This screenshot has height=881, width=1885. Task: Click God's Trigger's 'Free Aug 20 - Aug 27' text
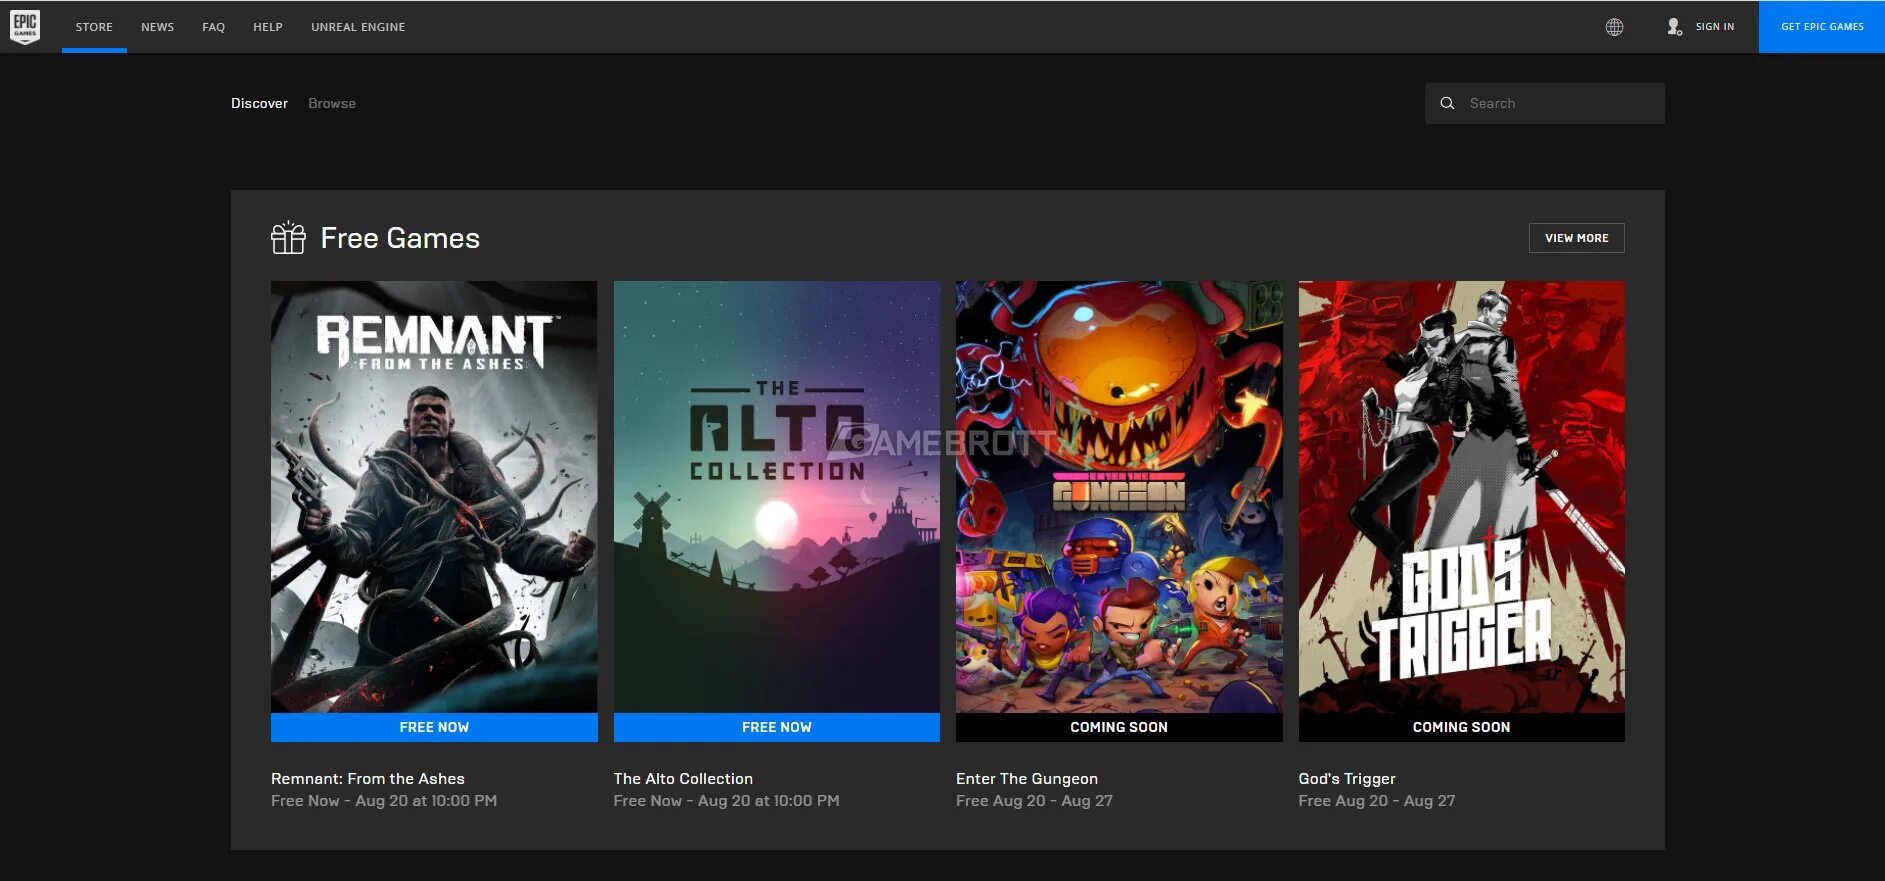(x=1376, y=801)
